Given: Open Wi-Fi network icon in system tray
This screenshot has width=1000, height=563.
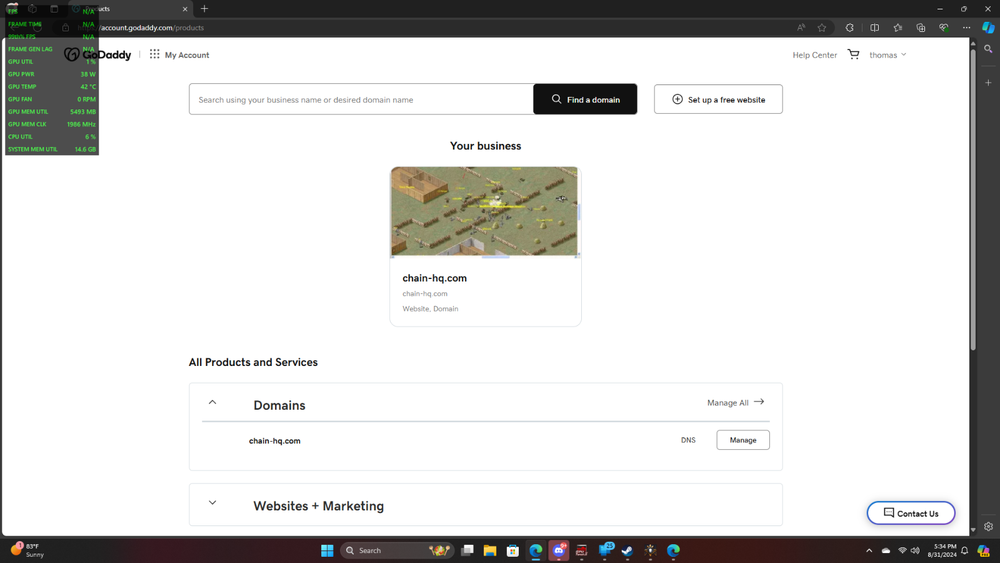Looking at the screenshot, I should [x=902, y=550].
